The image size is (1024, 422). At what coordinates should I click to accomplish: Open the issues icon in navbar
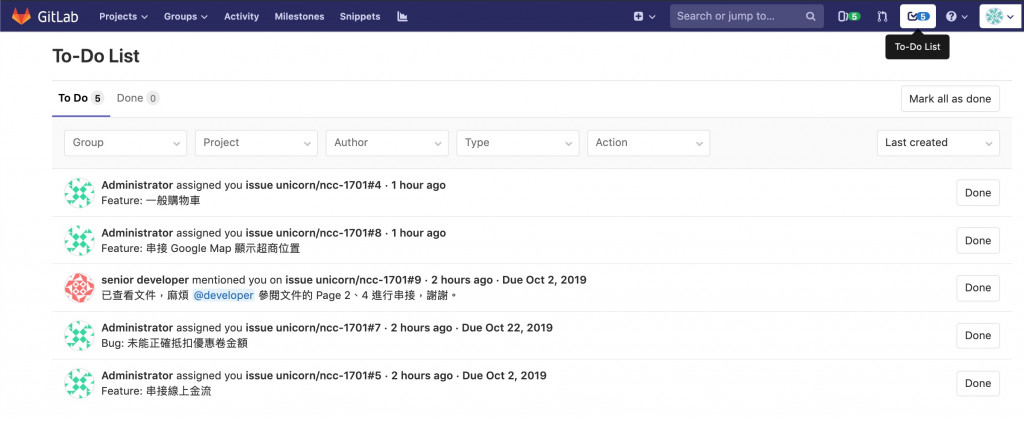pyautogui.click(x=847, y=17)
